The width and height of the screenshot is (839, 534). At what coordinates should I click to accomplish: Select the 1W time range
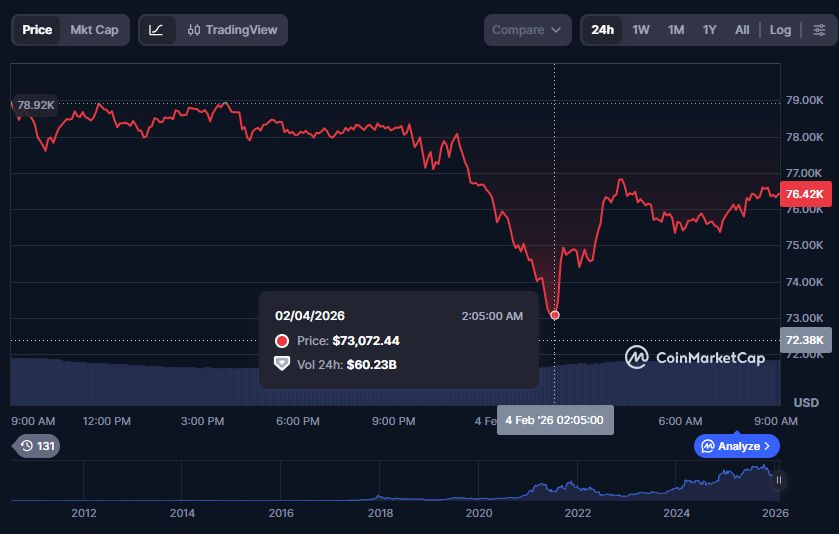pyautogui.click(x=641, y=30)
